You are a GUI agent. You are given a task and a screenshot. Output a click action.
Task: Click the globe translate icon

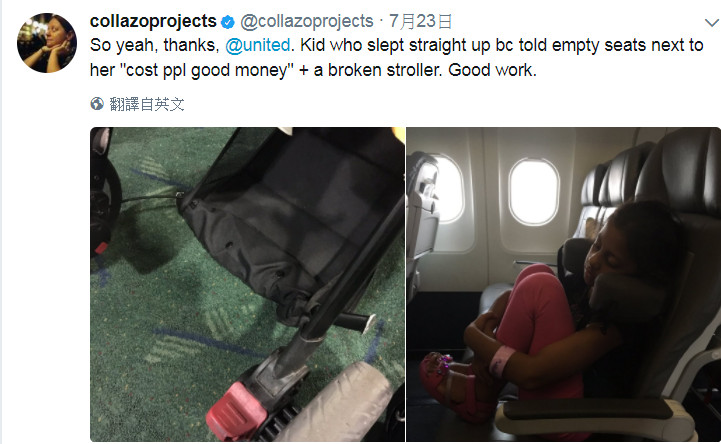(97, 104)
